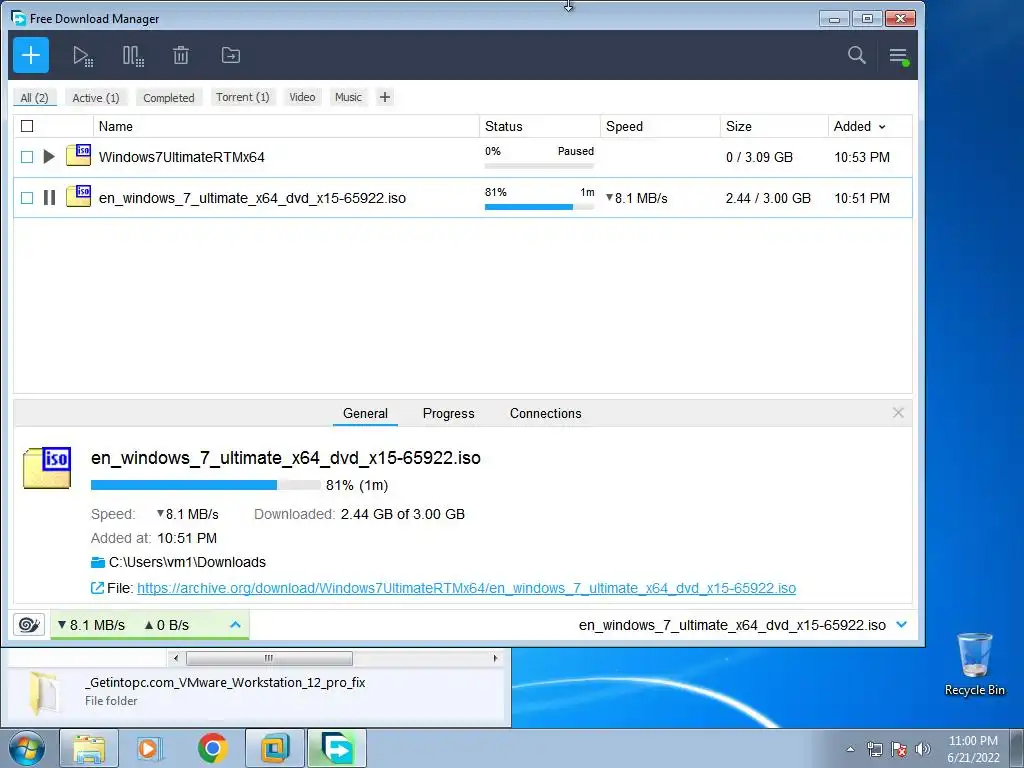Click progress bar of en_windows_7 list row
This screenshot has height=768, width=1024.
coord(539,206)
